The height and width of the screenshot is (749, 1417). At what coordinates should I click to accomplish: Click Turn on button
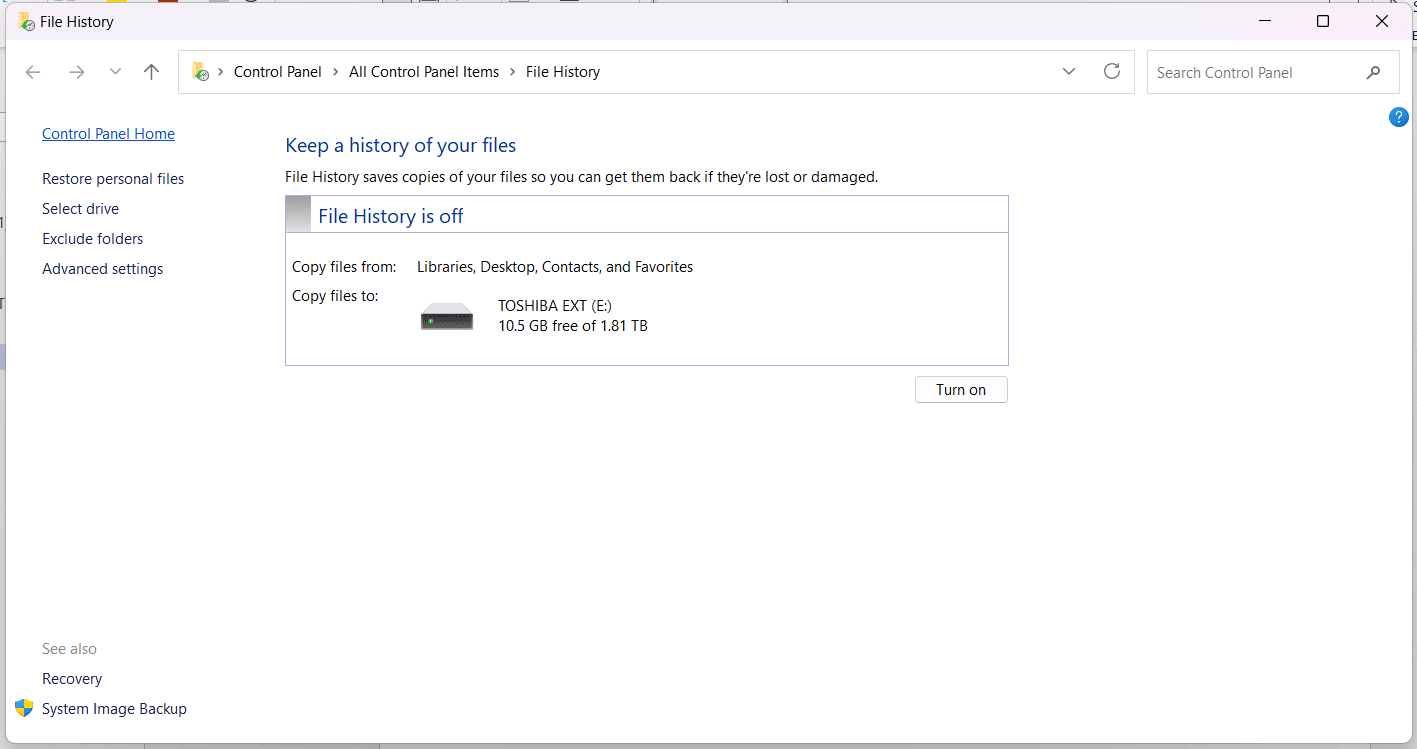coord(961,390)
